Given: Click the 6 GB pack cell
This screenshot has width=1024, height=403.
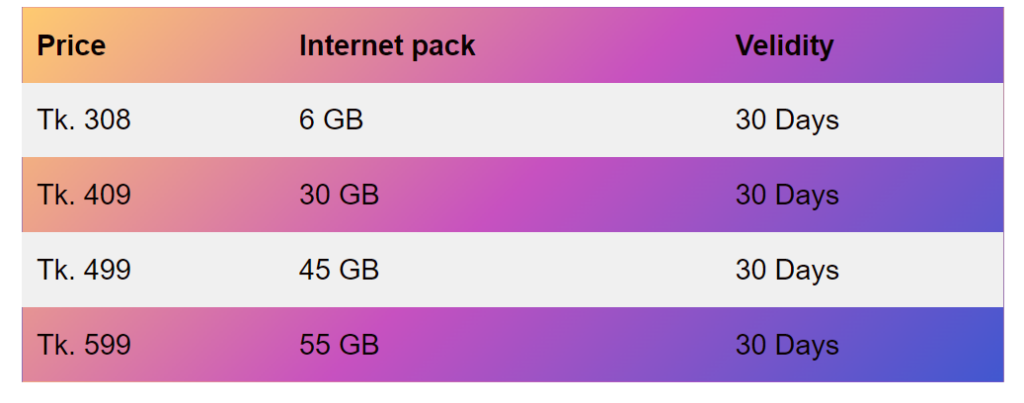Looking at the screenshot, I should [x=331, y=120].
